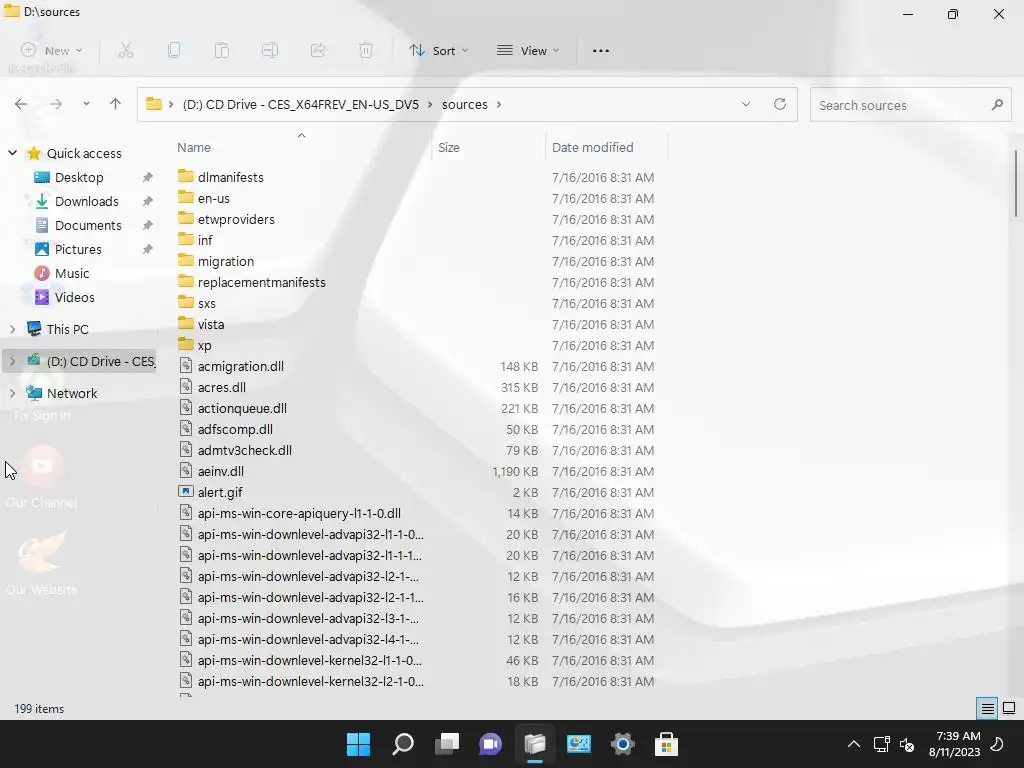1024x768 pixels.
Task: Expand address bar history dropdown
Action: click(x=746, y=104)
